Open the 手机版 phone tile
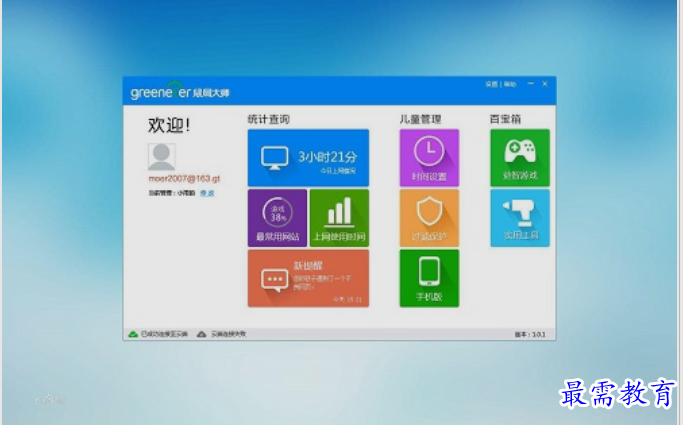 [429, 278]
